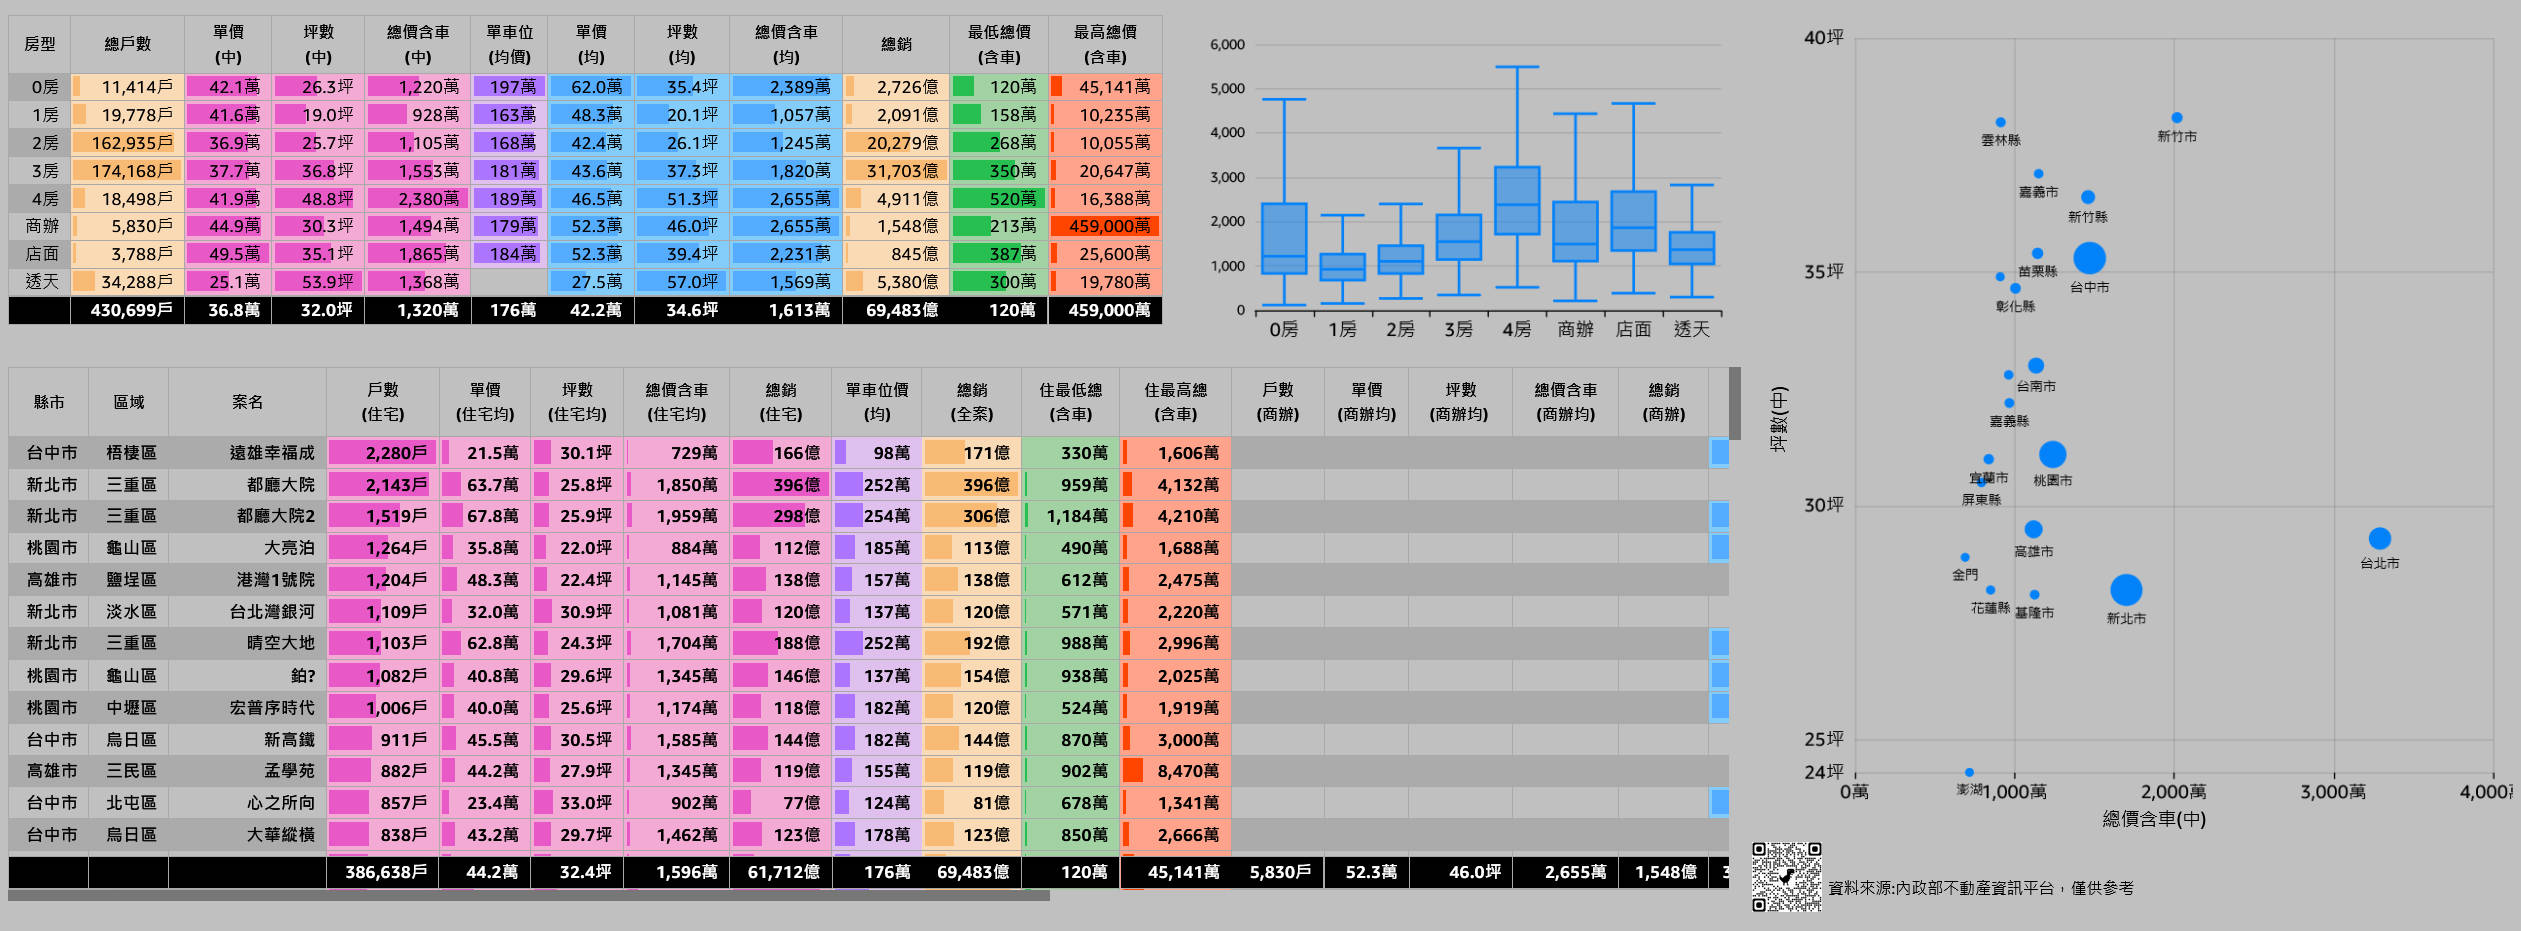
Task: Click the 房型 column header
Action: pyautogui.click(x=40, y=44)
